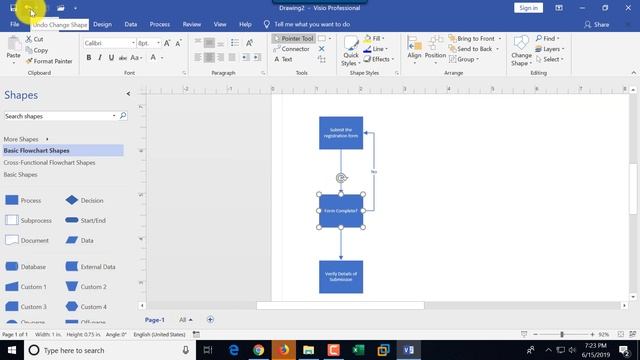Toggle right text alignment
Image resolution: width=640 pixels, height=360 pixels.
[x=220, y=58]
